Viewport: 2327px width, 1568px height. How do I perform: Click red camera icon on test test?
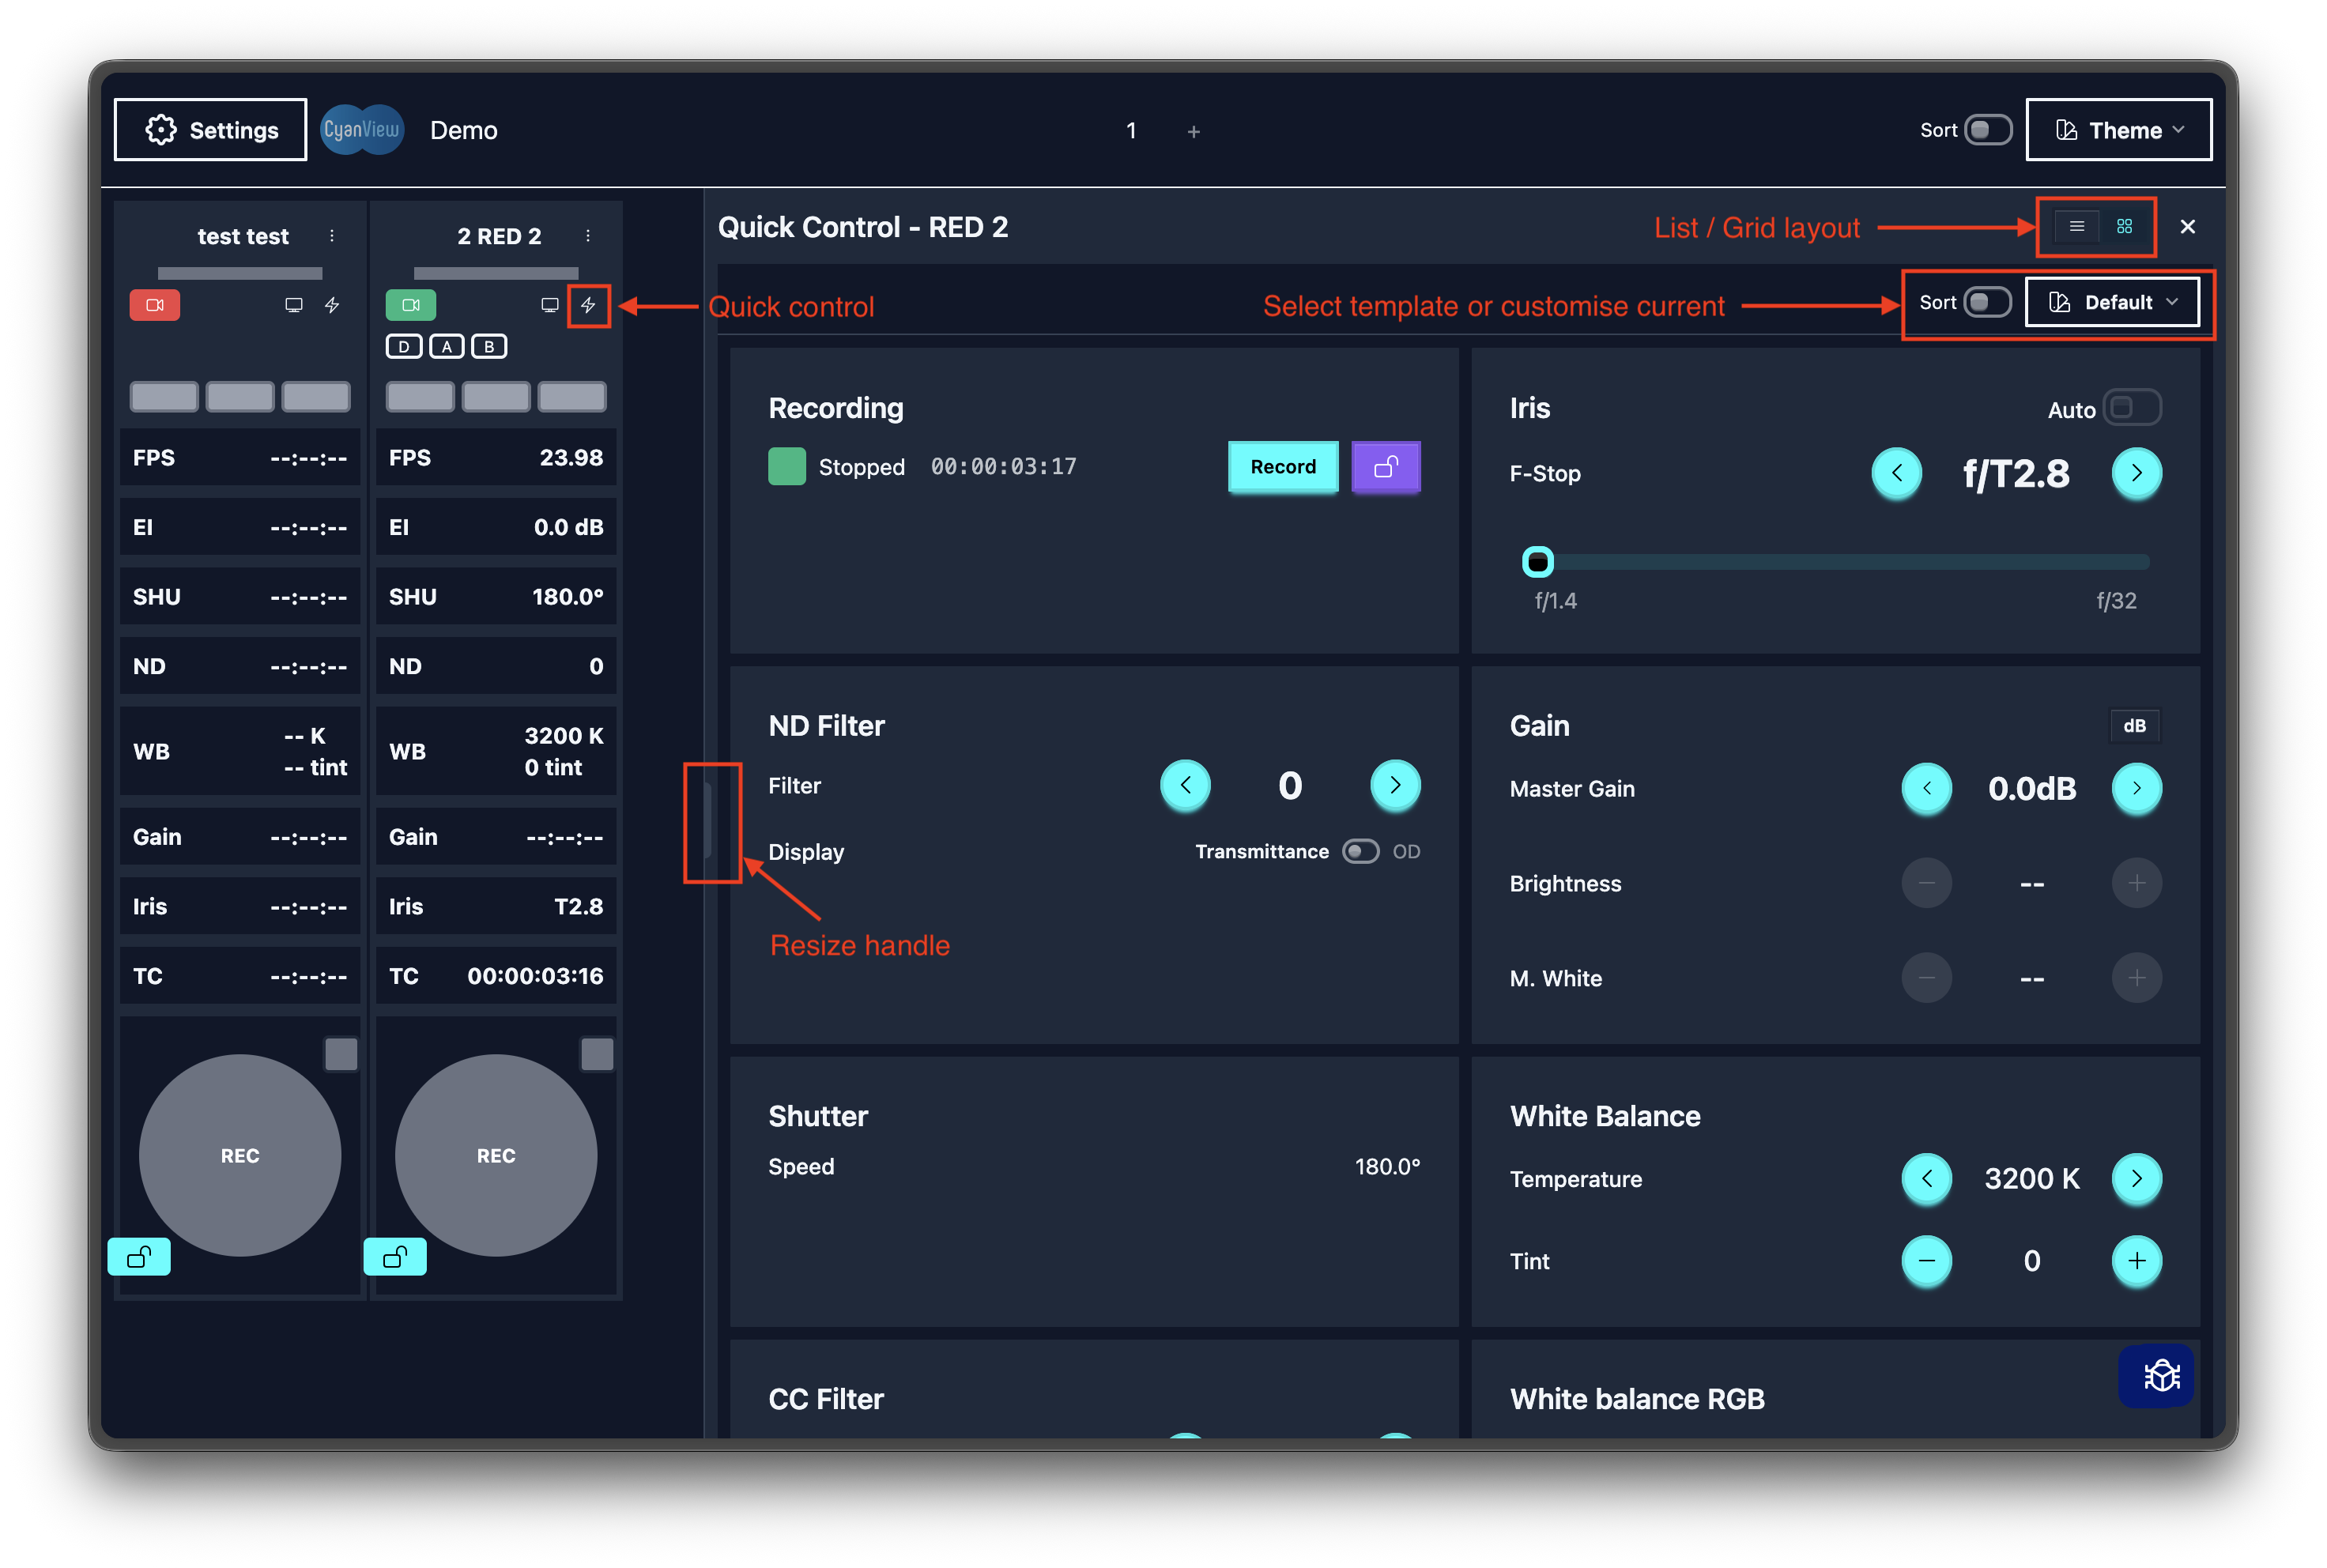click(155, 305)
